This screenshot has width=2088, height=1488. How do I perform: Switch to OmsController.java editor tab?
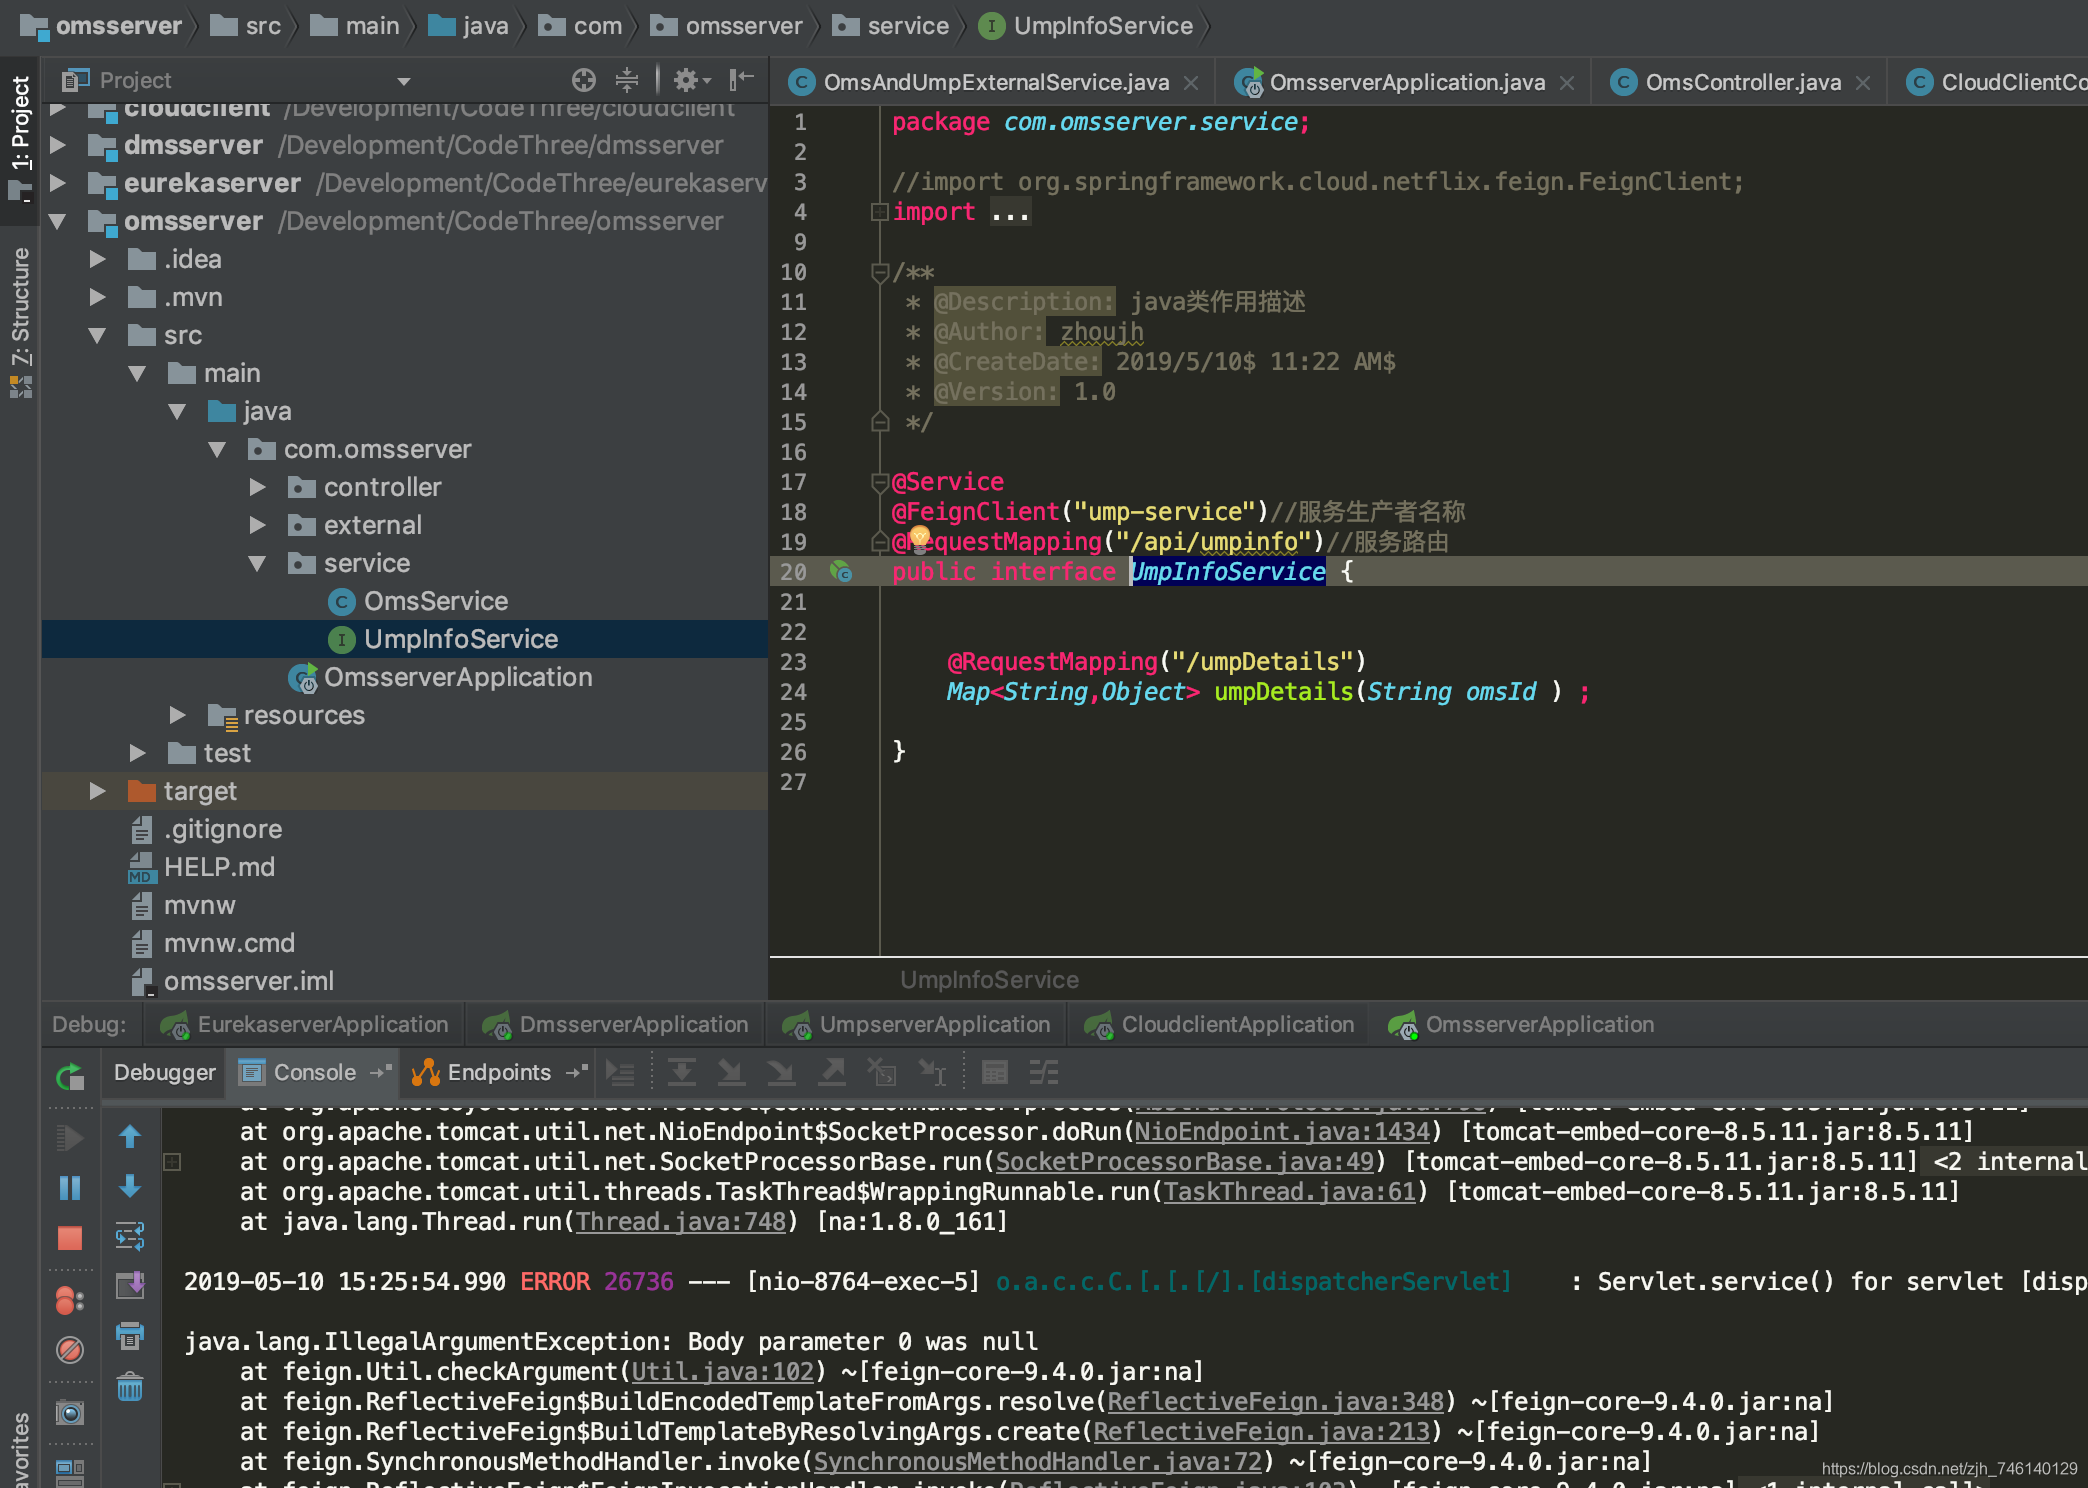[x=1742, y=83]
